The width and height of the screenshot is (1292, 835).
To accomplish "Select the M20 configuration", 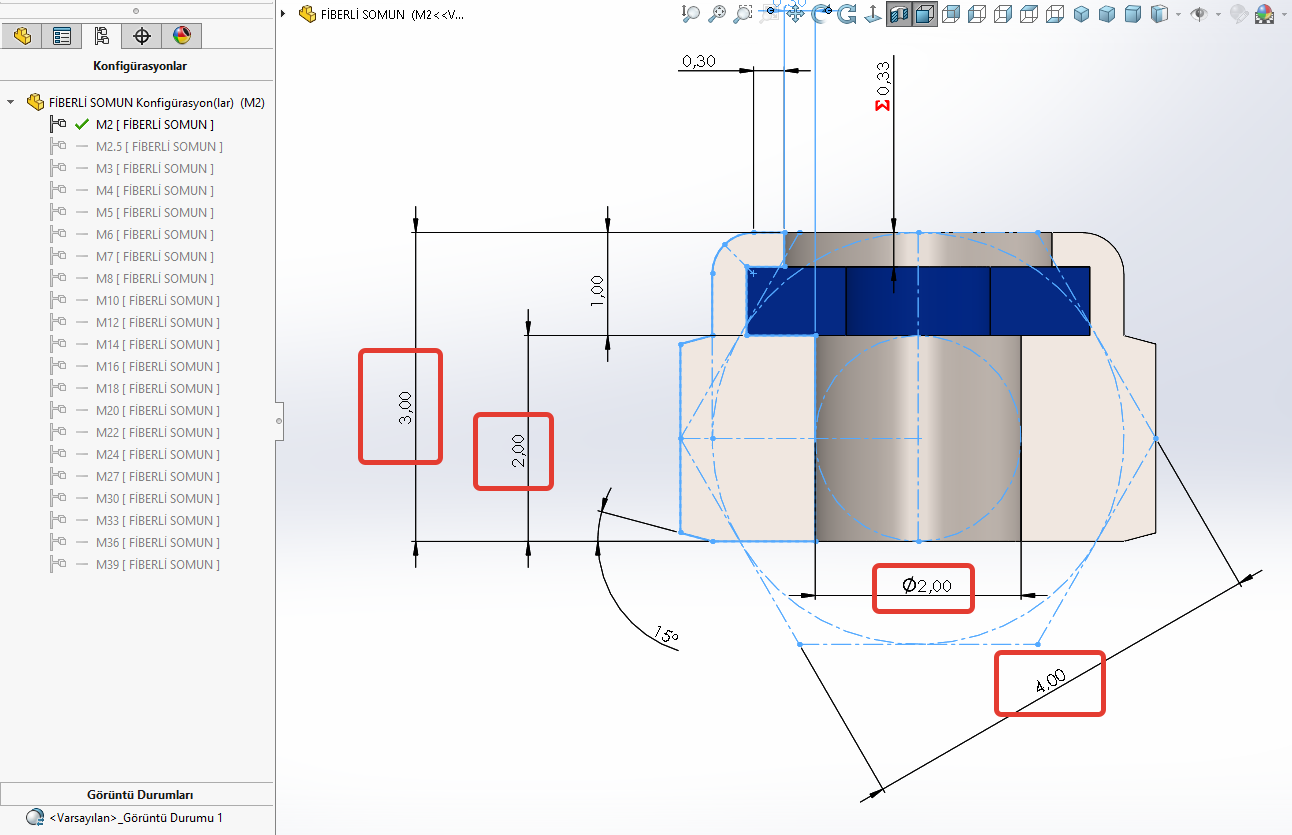I will [x=158, y=410].
